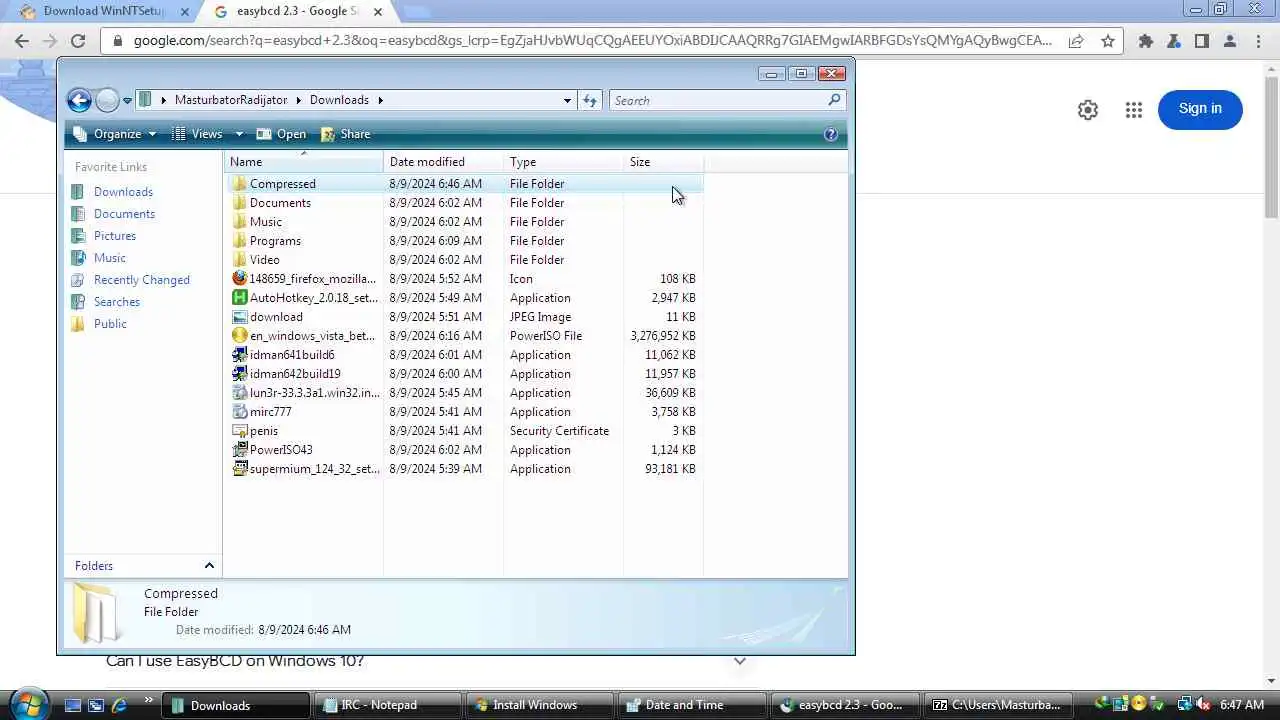The width and height of the screenshot is (1280, 720).
Task: Click the Explorer Search input field
Action: 718,100
